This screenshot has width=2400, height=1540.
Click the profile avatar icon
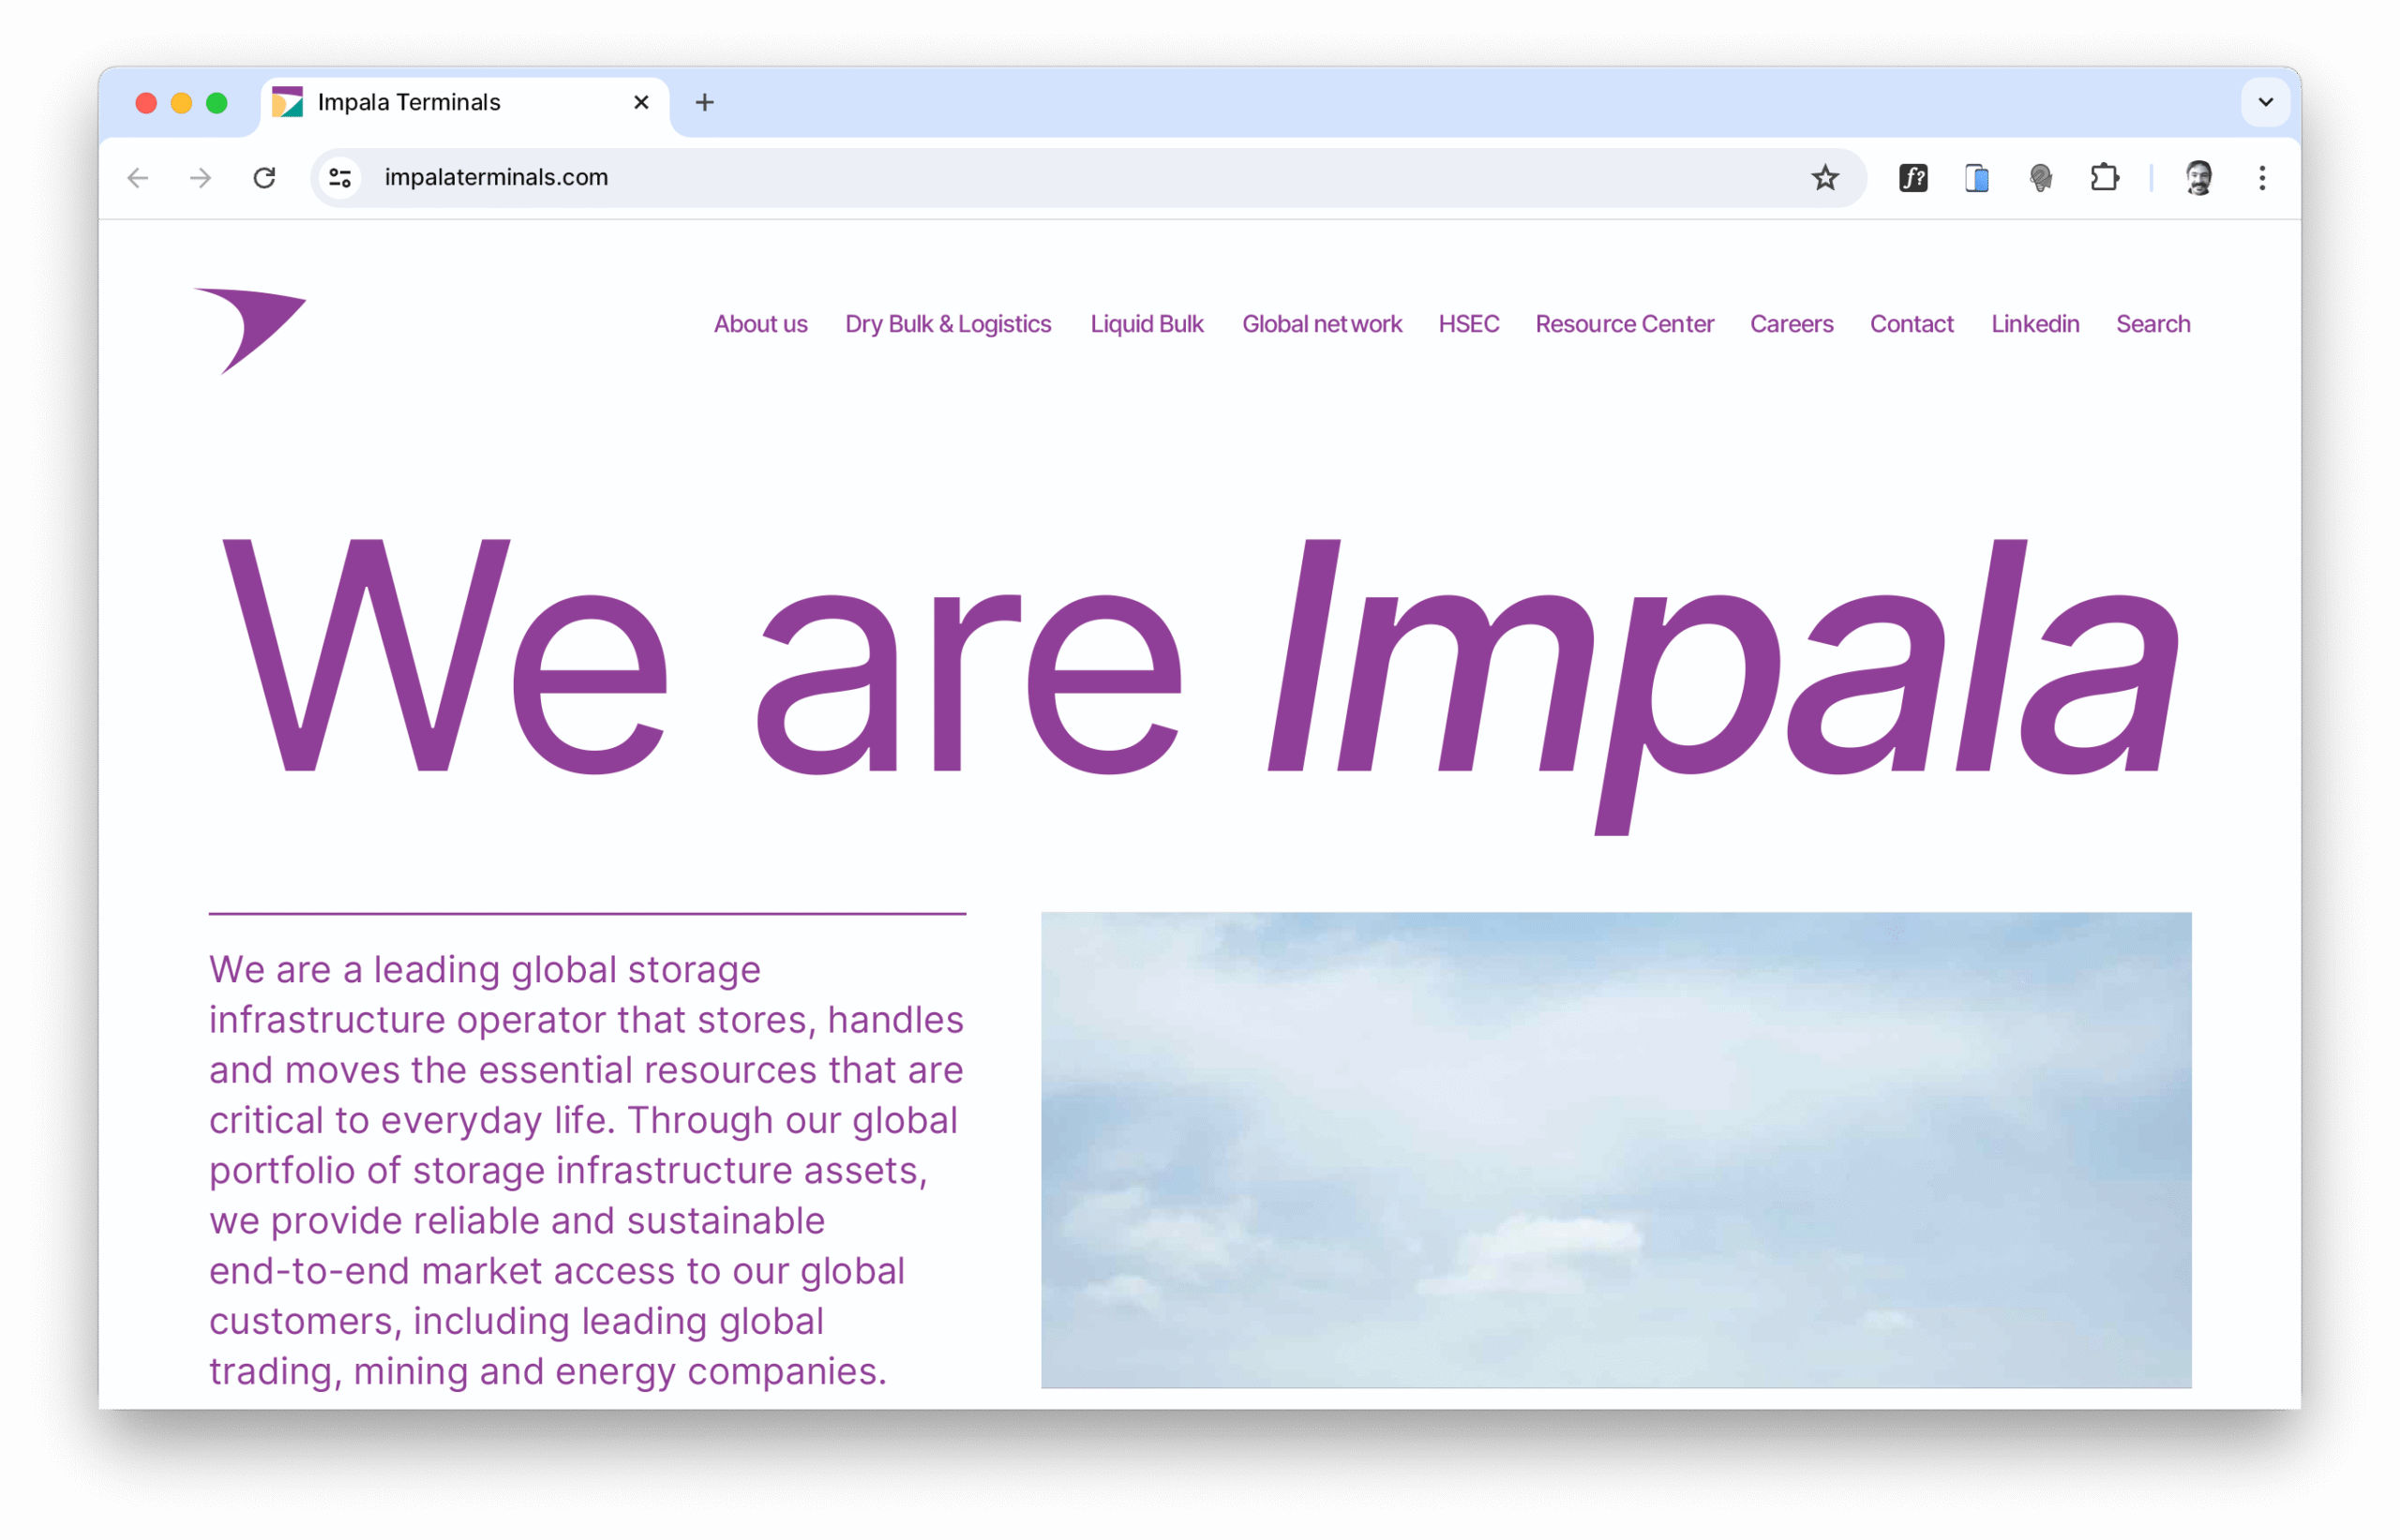(2198, 178)
